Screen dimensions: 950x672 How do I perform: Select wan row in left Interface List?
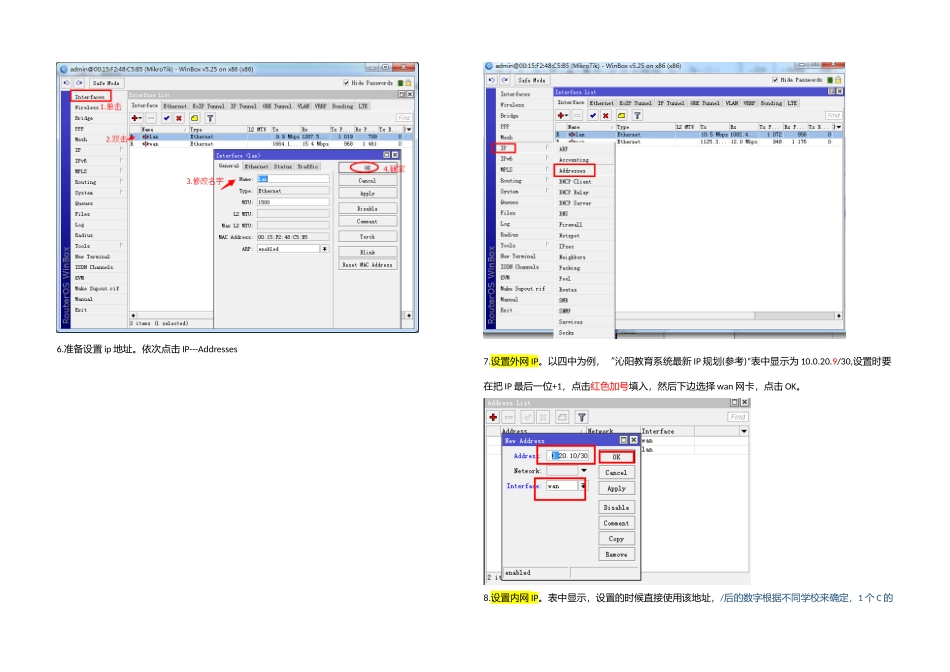(x=271, y=144)
